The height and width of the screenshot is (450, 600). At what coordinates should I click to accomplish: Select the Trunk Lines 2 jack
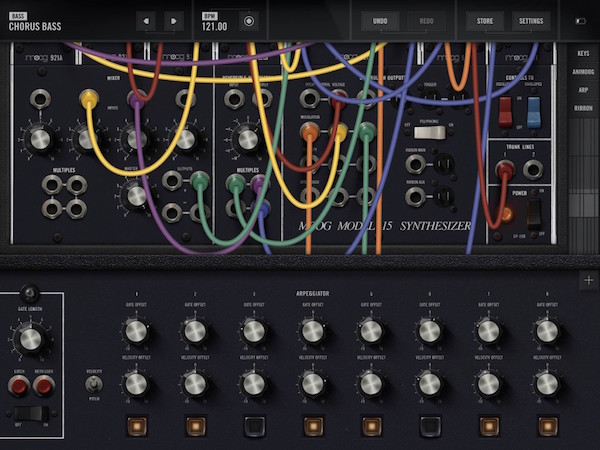[533, 169]
